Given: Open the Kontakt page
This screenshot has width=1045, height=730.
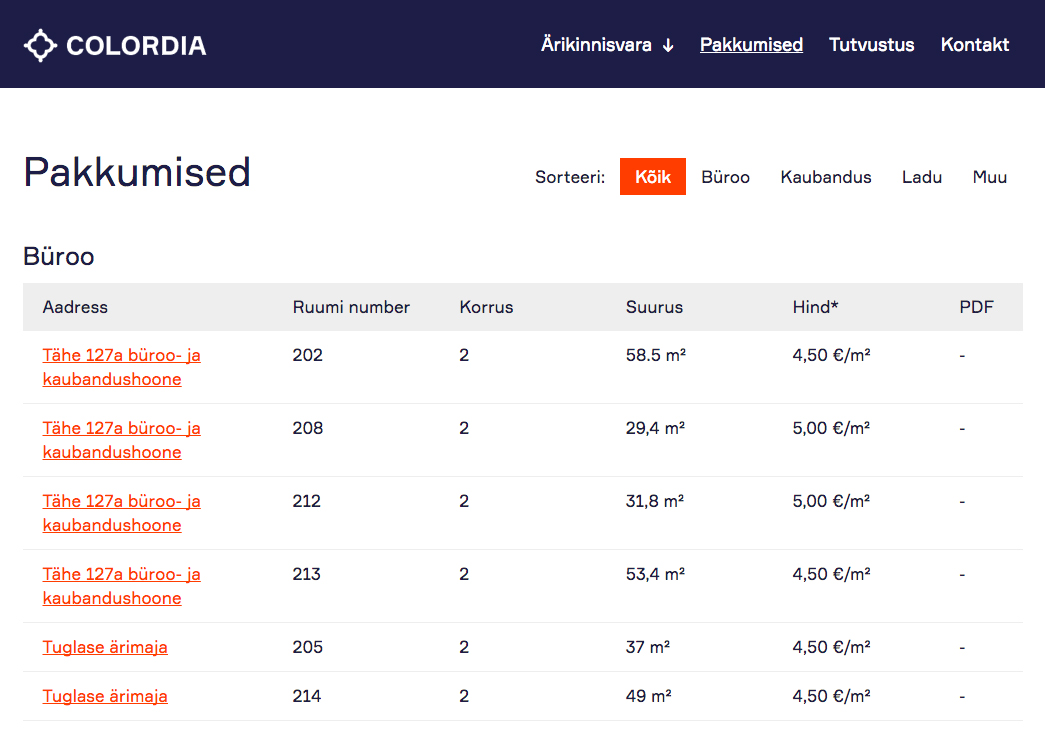Looking at the screenshot, I should pos(974,45).
